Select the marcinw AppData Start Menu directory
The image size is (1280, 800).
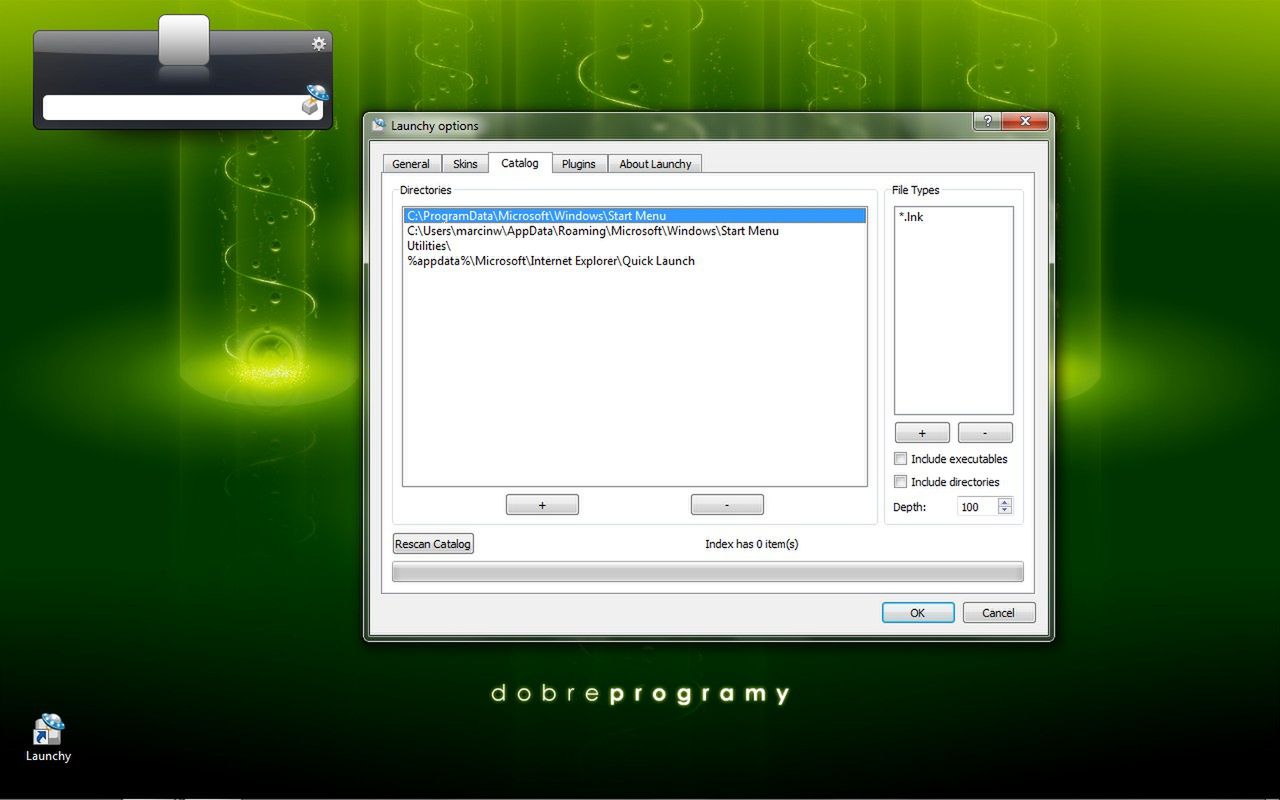[x=635, y=231]
